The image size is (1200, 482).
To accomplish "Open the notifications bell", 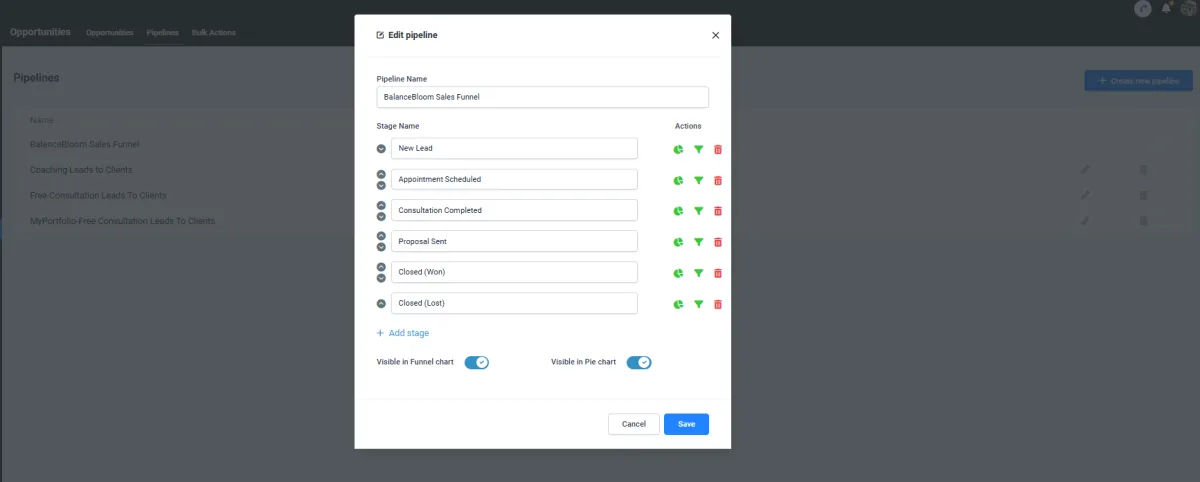I will [1166, 9].
